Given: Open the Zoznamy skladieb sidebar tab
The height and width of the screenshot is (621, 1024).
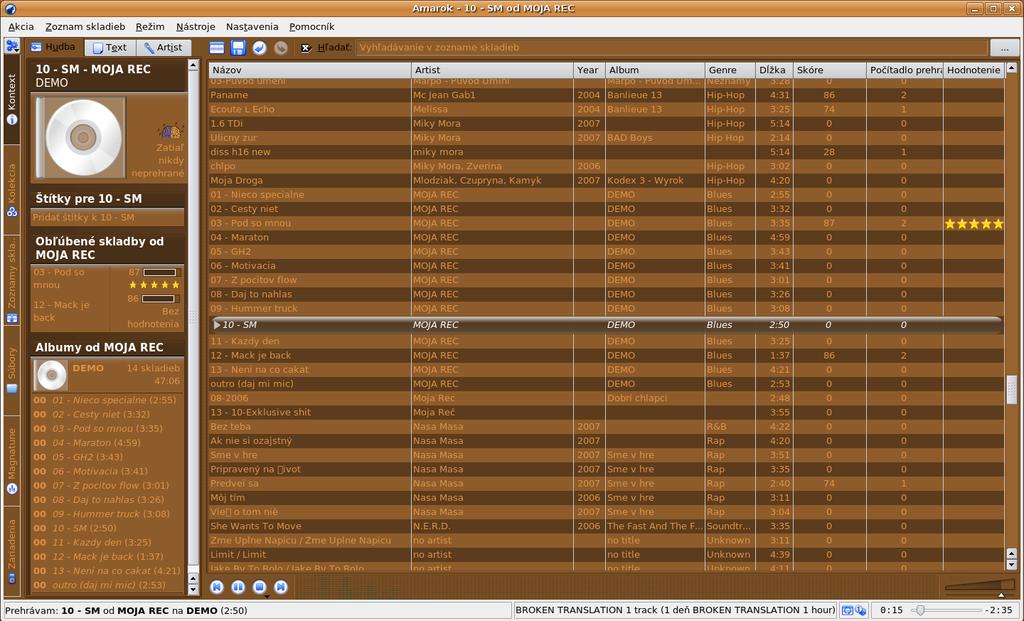Looking at the screenshot, I should coord(12,281).
